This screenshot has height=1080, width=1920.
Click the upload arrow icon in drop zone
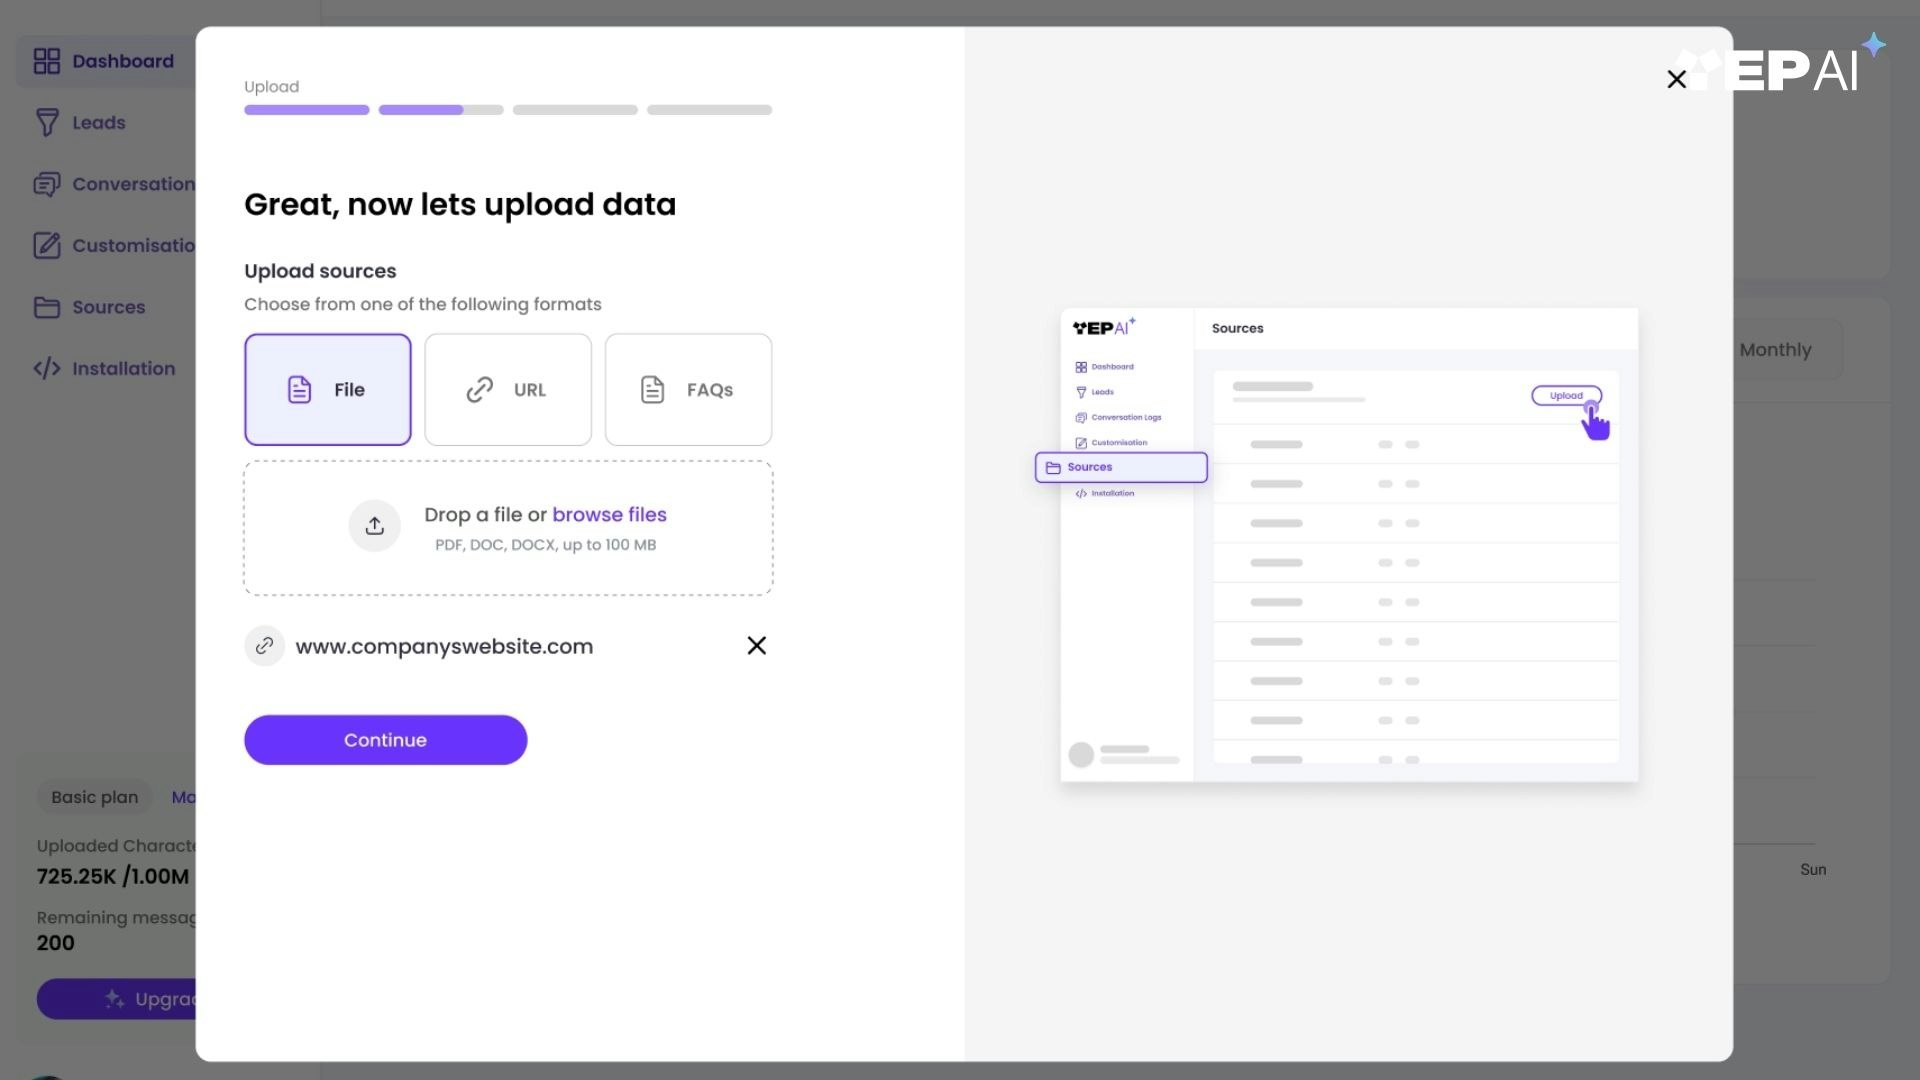(x=374, y=526)
